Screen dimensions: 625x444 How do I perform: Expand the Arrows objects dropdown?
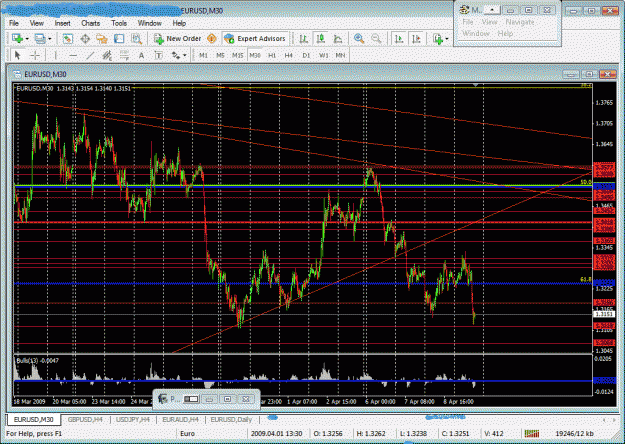tap(185, 56)
